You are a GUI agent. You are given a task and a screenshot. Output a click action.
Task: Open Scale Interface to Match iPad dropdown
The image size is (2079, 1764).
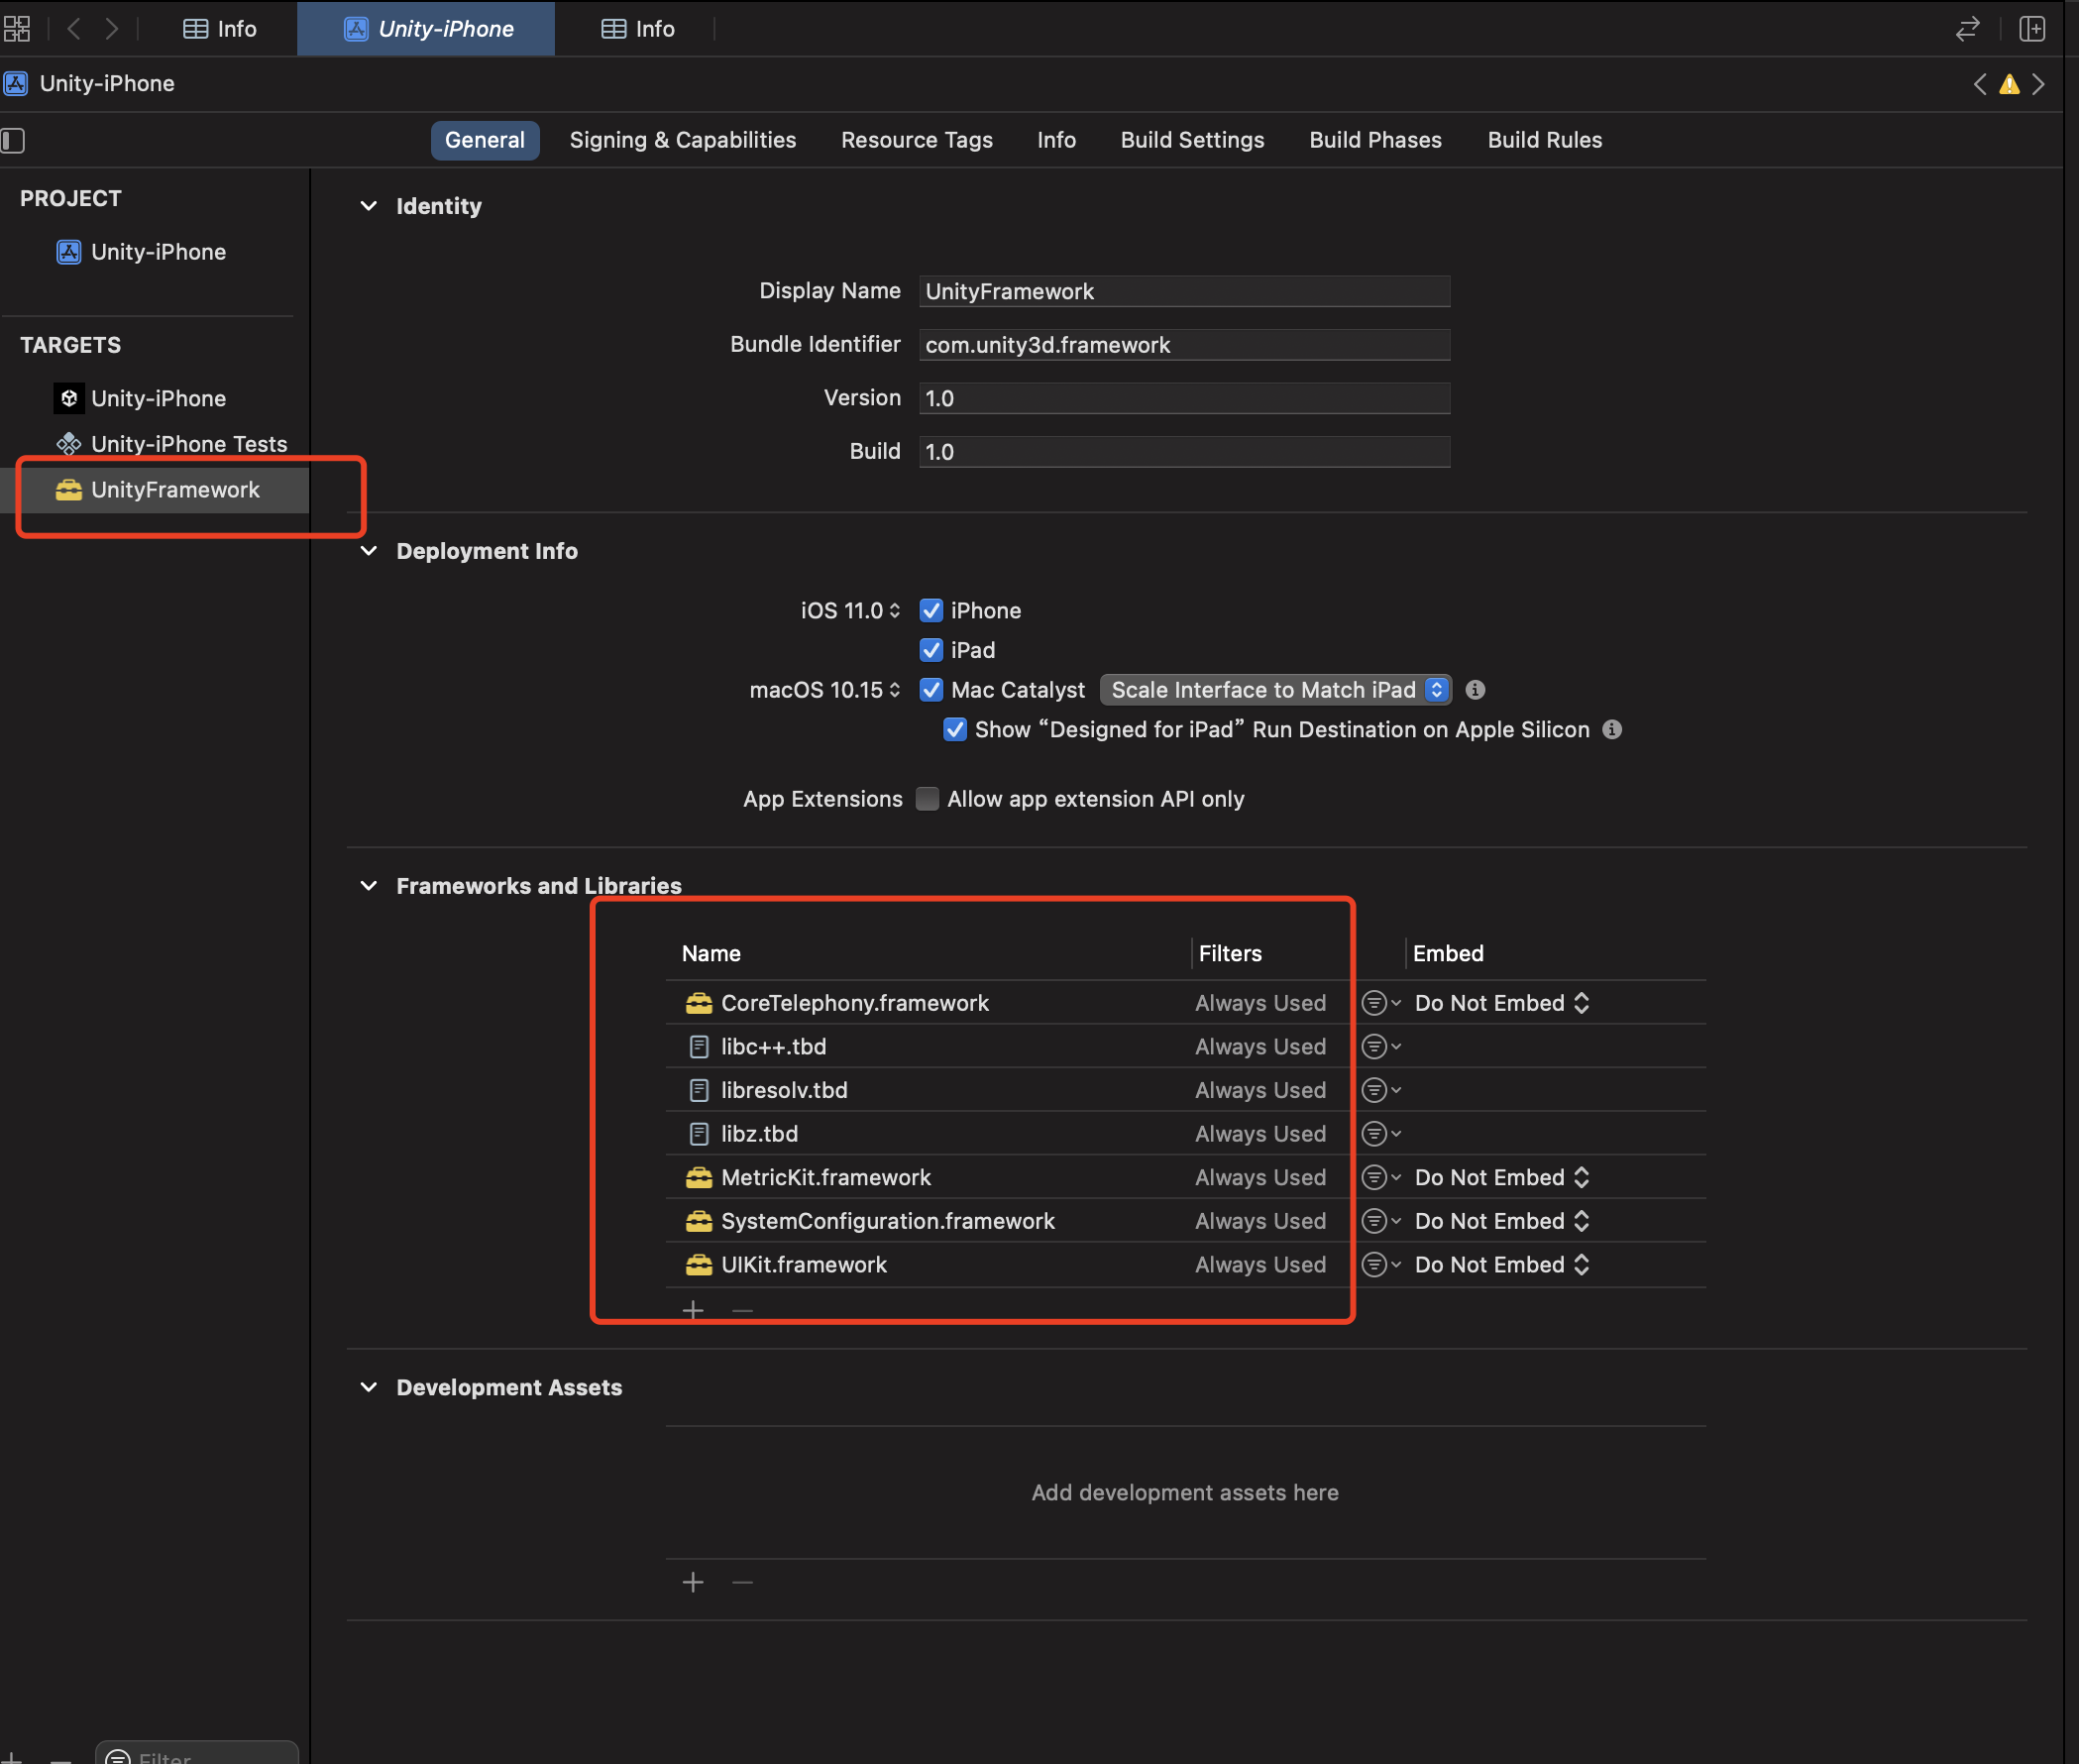point(1275,690)
